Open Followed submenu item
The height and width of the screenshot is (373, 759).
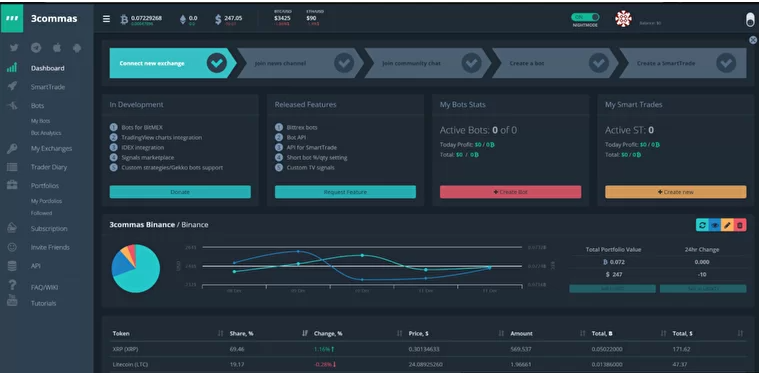click(x=41, y=213)
